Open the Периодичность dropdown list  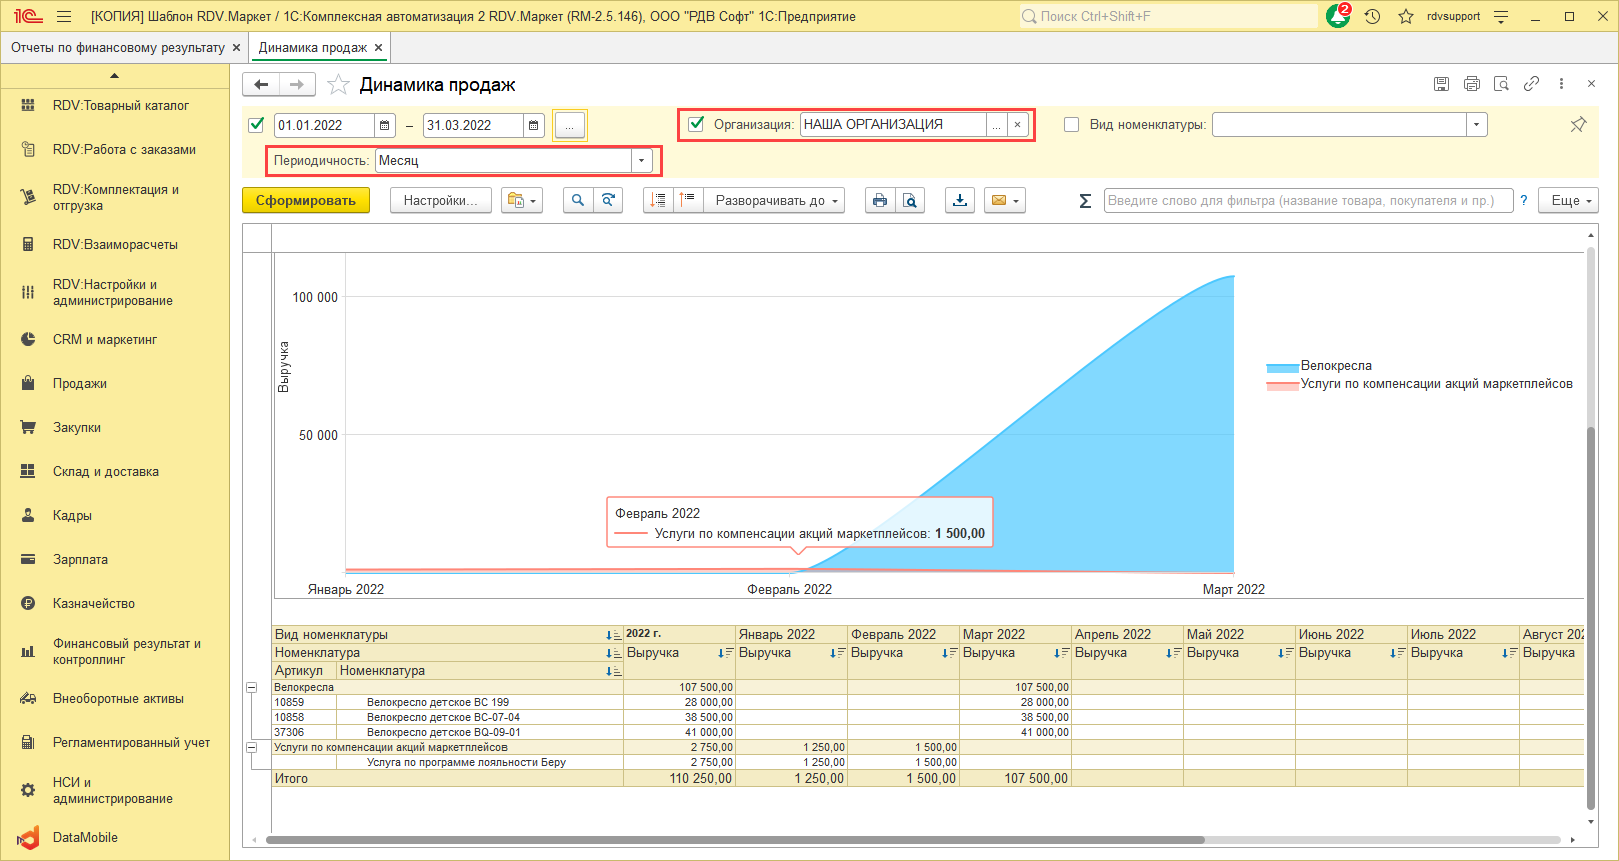point(641,161)
